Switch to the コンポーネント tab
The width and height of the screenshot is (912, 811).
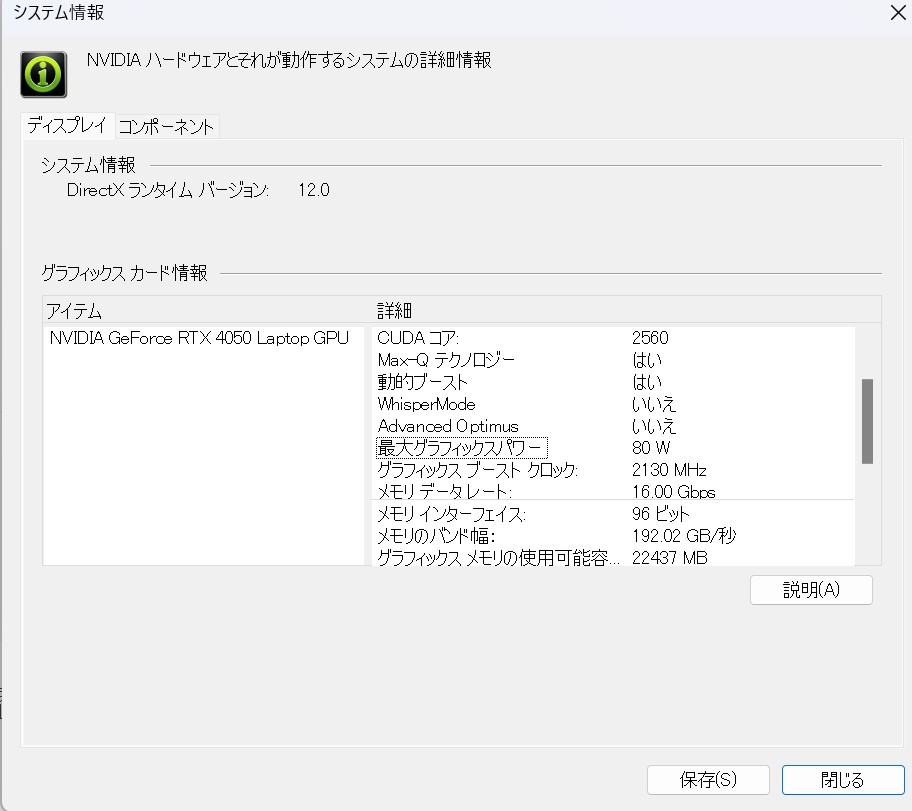166,126
